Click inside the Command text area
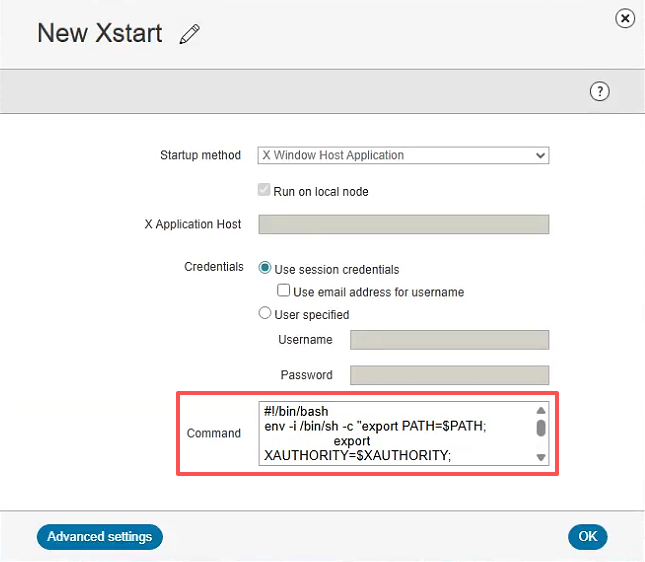This screenshot has width=645, height=562. 395,433
